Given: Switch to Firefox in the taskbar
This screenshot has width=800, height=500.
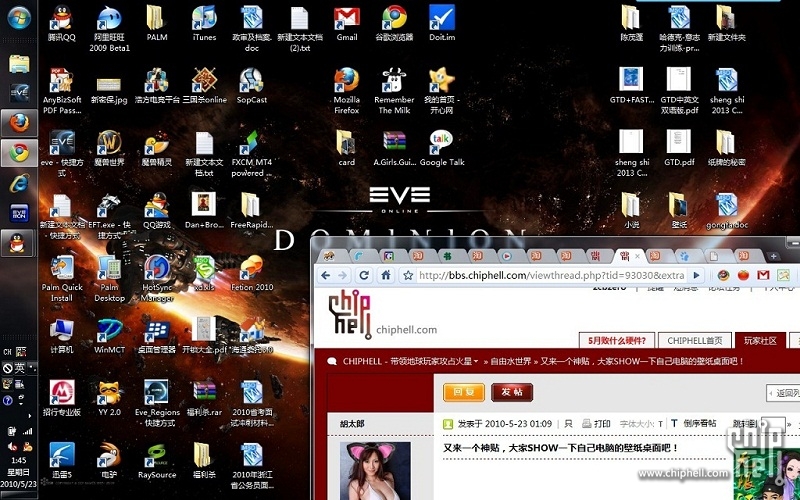Looking at the screenshot, I should (19, 123).
